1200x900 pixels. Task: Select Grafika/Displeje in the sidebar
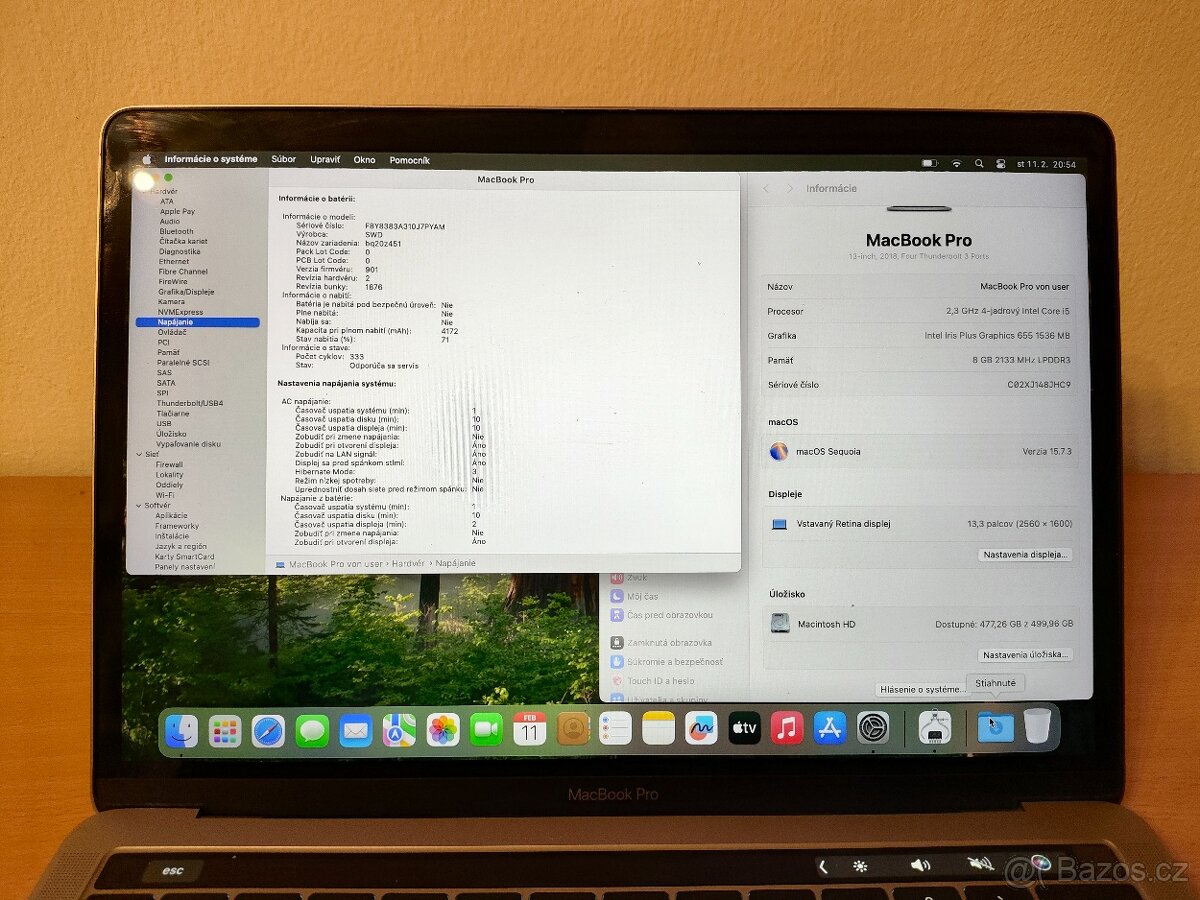pos(186,292)
